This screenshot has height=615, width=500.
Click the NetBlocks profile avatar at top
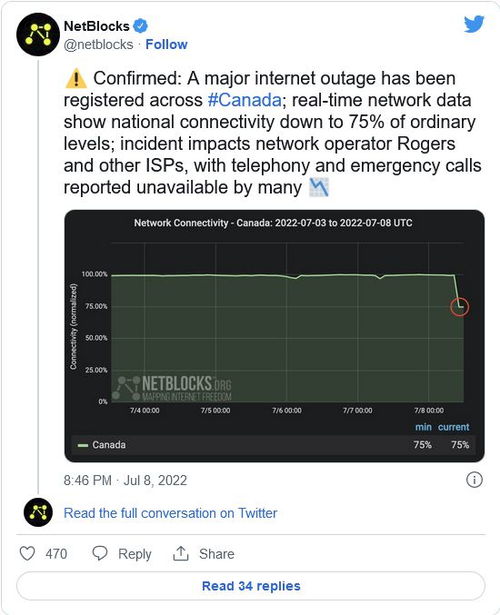[x=38, y=35]
